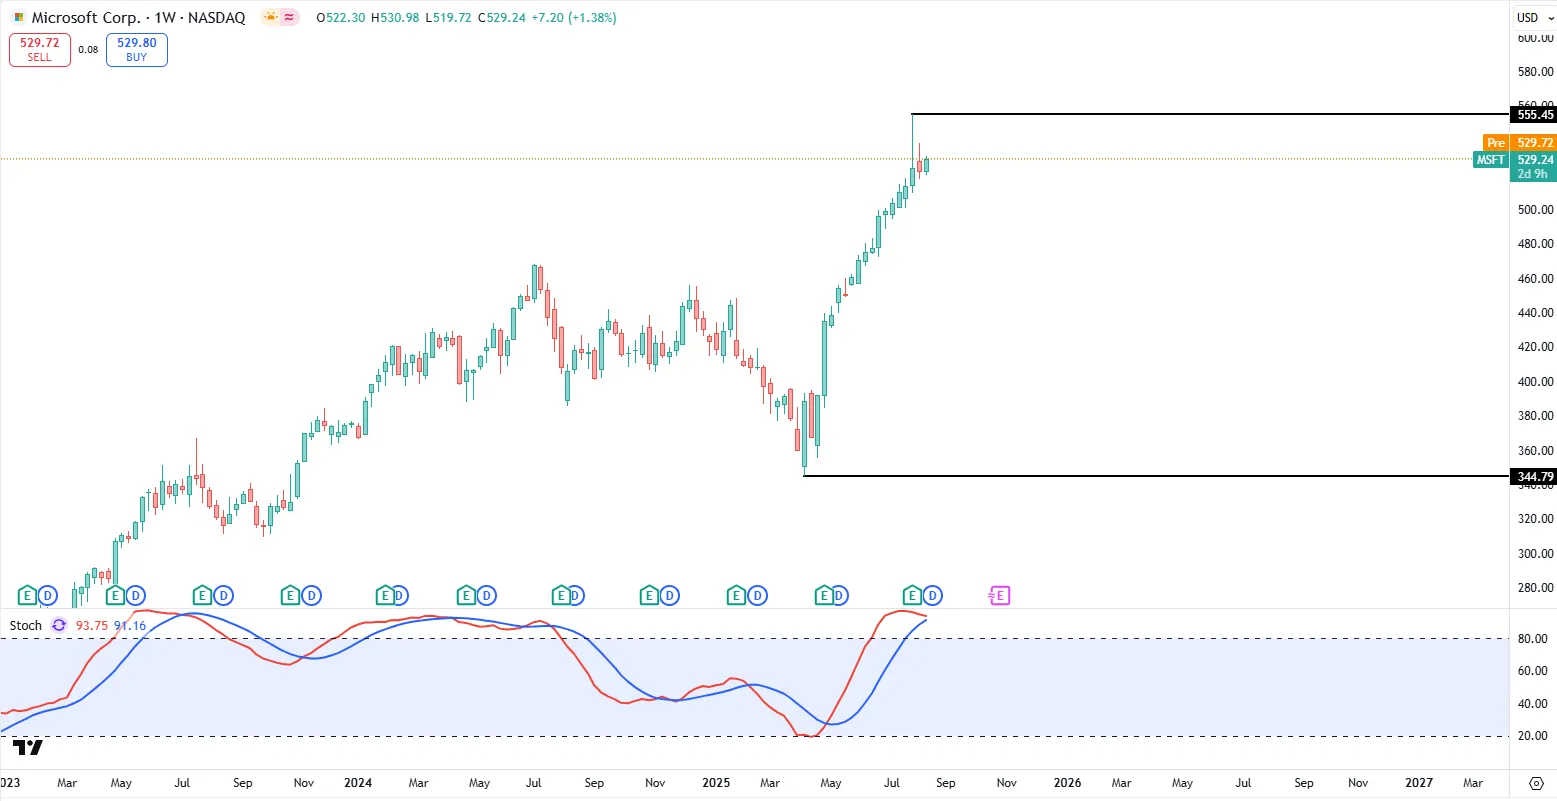Image resolution: width=1557 pixels, height=801 pixels.
Task: Click the green MSFT 529.24 price label
Action: [1515, 160]
